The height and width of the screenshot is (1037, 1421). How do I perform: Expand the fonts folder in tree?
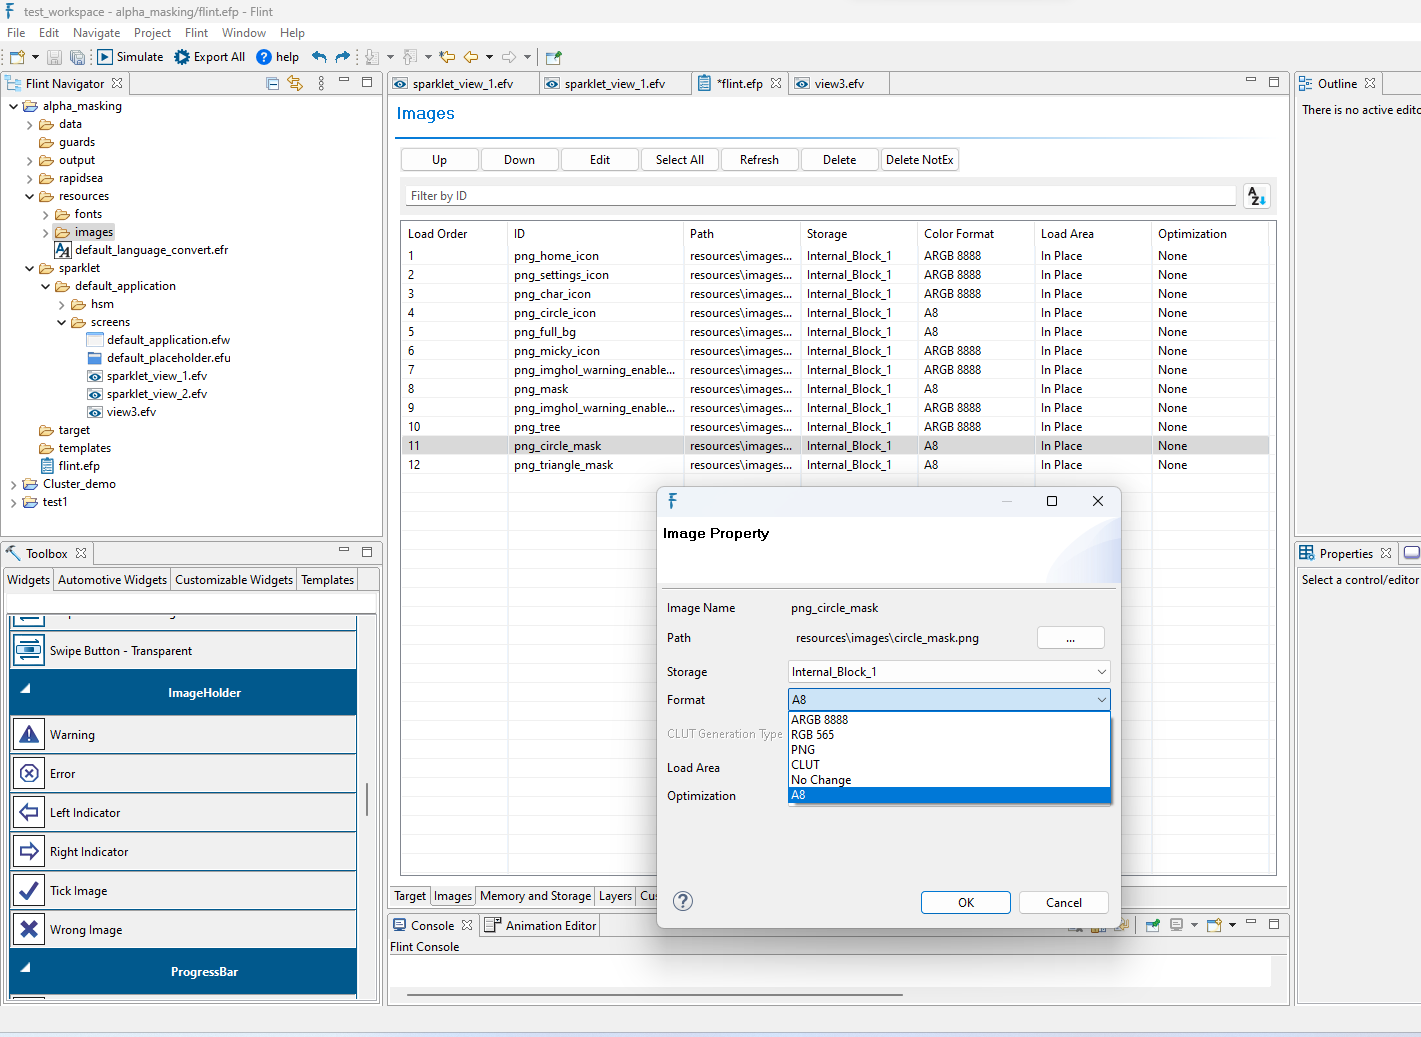pyautogui.click(x=46, y=215)
